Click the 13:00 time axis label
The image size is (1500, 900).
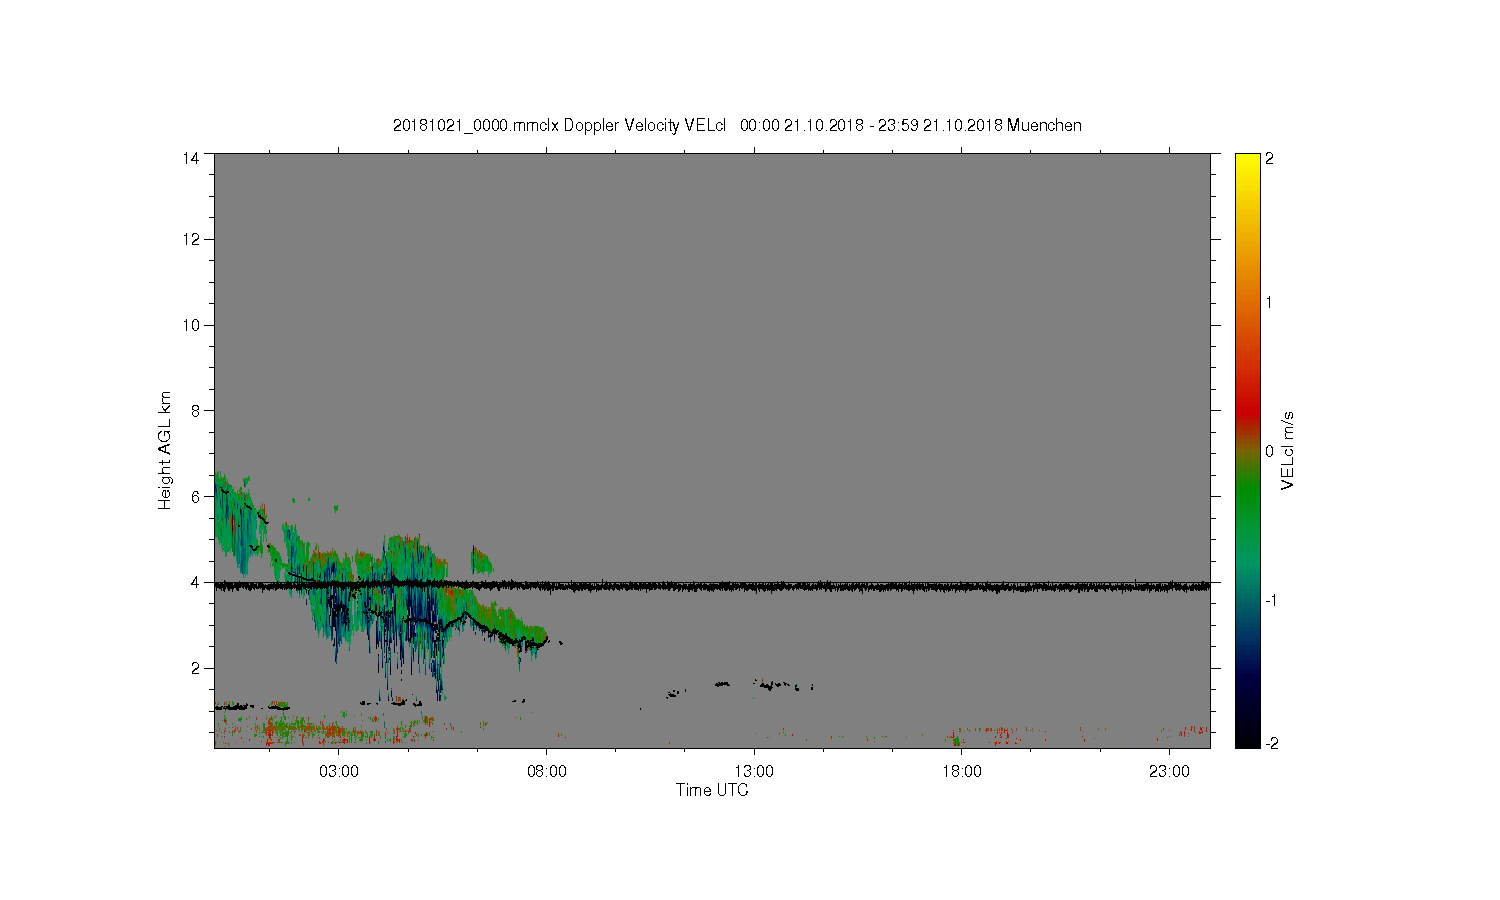pyautogui.click(x=754, y=772)
